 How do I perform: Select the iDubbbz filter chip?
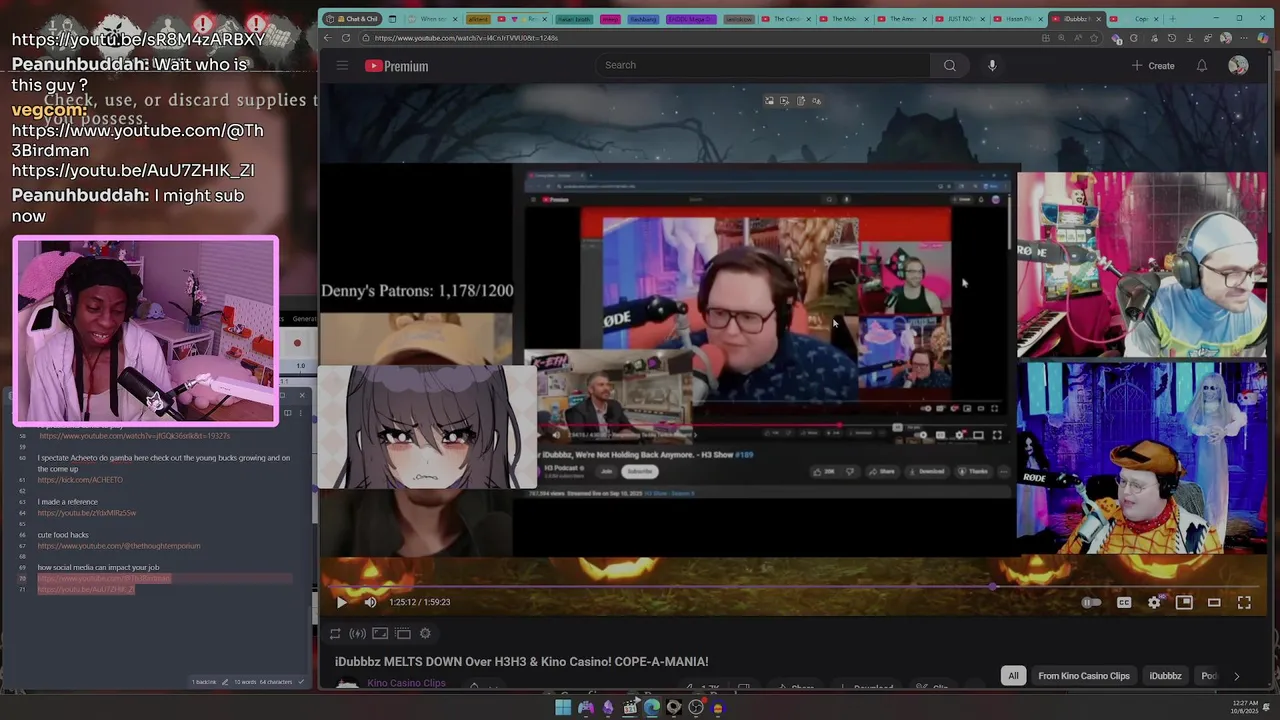click(1165, 676)
